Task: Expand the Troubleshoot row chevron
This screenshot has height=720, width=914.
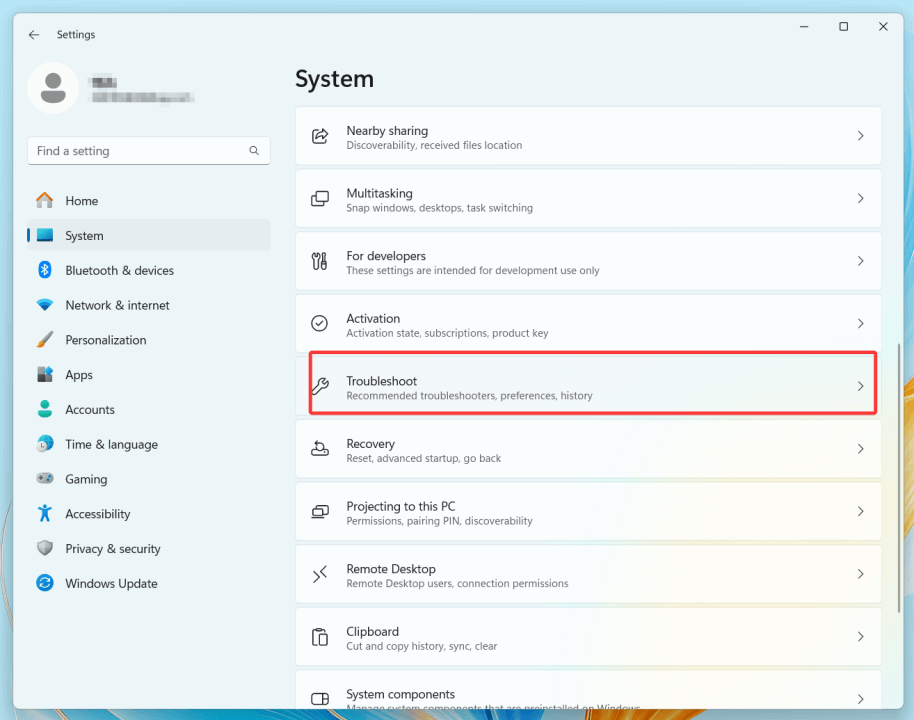Action: [x=861, y=383]
